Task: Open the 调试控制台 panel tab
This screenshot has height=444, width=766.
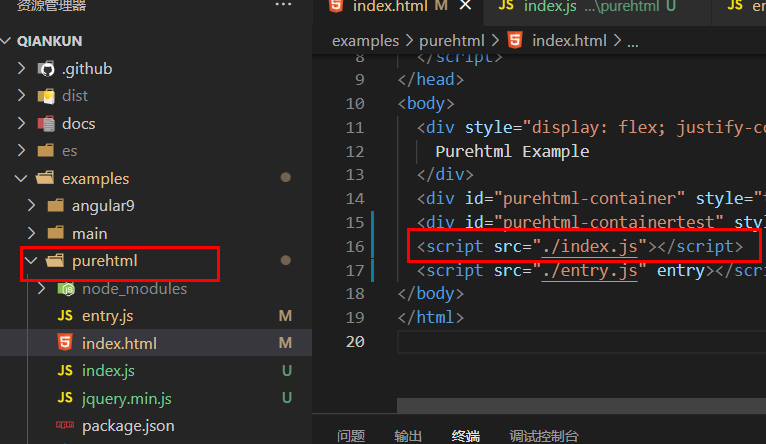Action: [x=544, y=436]
